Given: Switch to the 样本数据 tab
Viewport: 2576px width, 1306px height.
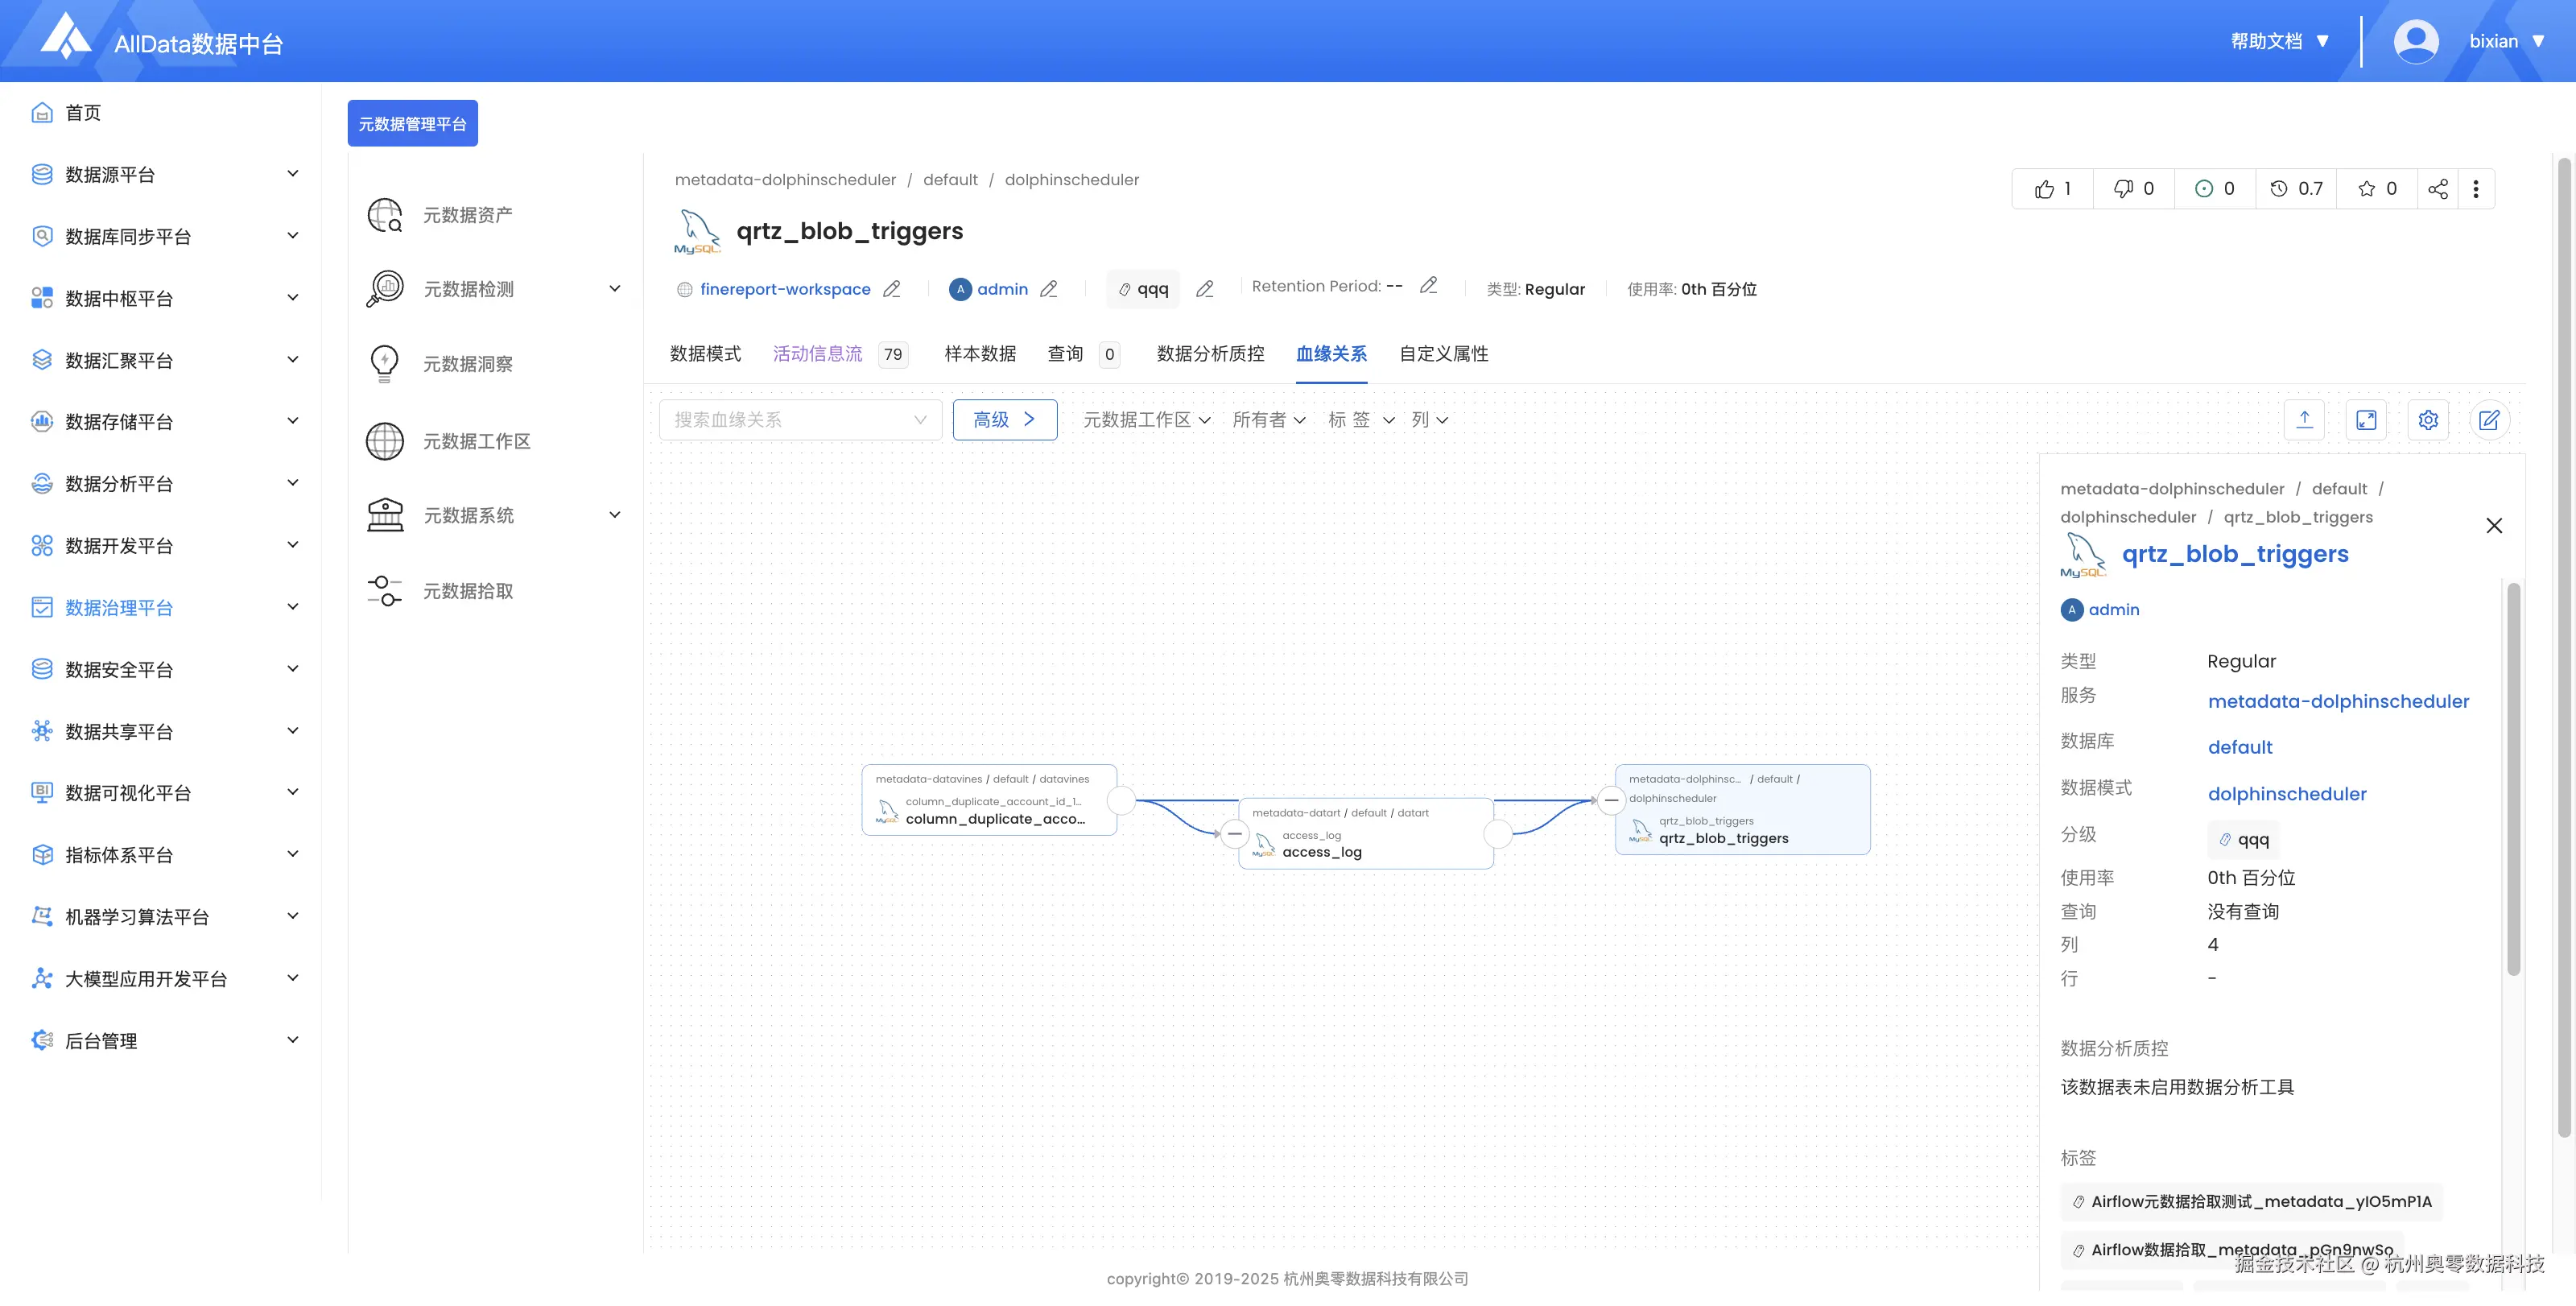Looking at the screenshot, I should pyautogui.click(x=980, y=354).
